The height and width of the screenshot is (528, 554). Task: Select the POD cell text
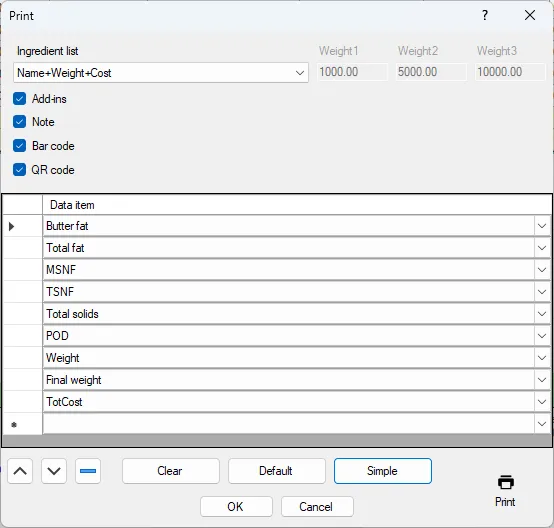click(57, 336)
